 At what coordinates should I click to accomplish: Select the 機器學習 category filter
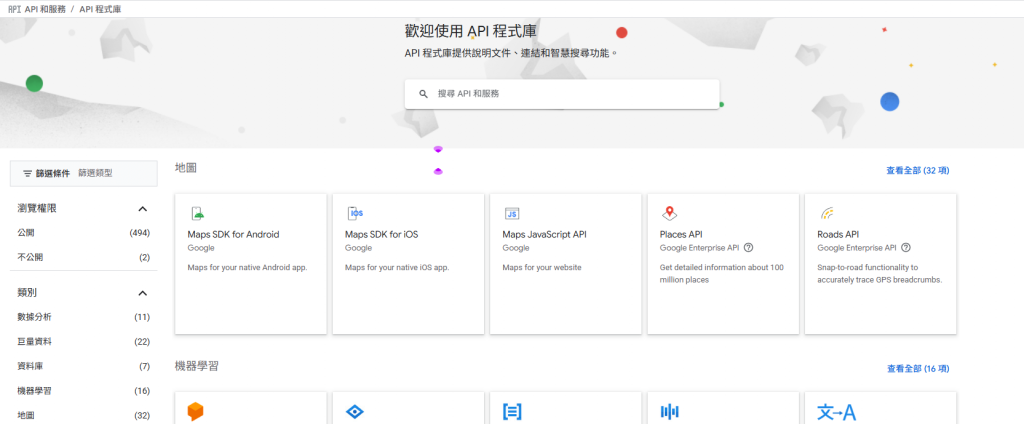coord(84,391)
